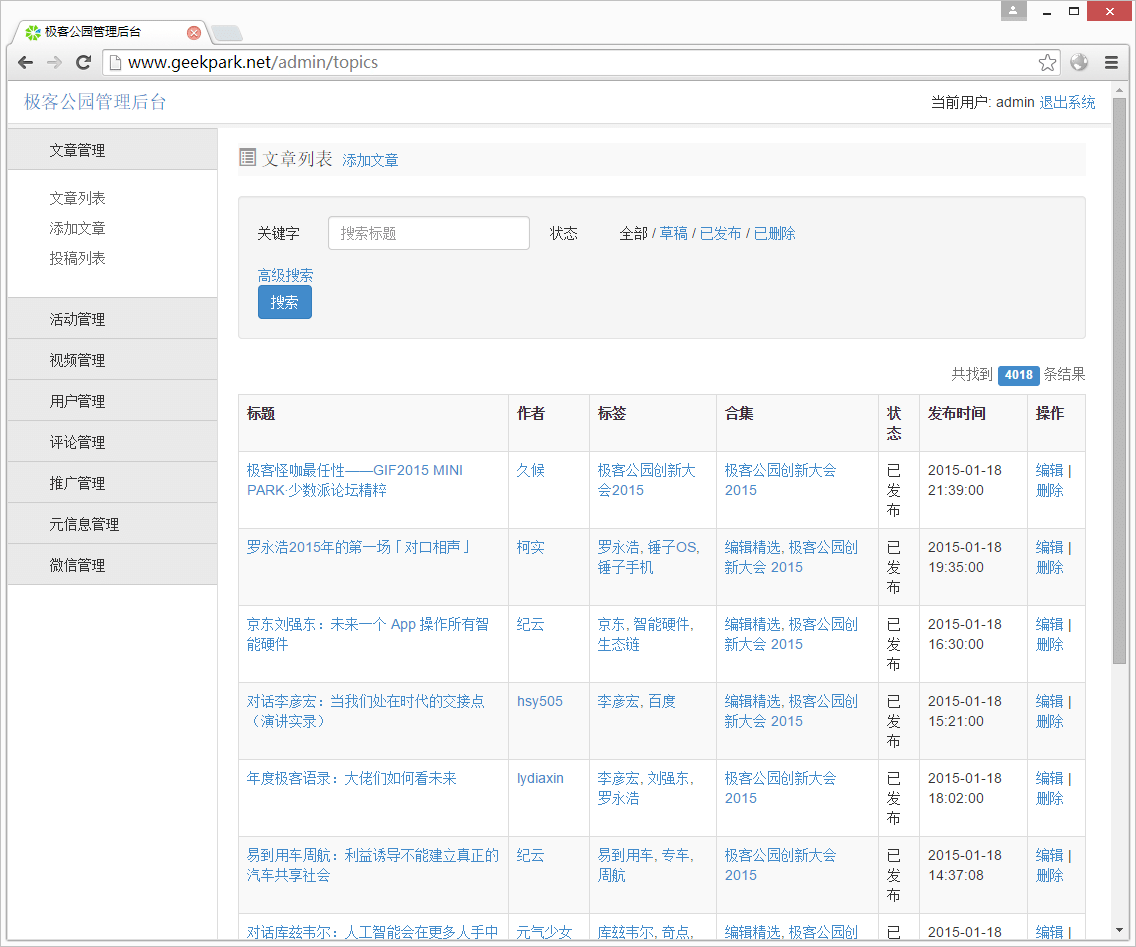Viewport: 1136px width, 947px height.
Task: Open article 京东刘强东：未来一个 App 操作所有智能硬件
Action: pyautogui.click(x=367, y=634)
